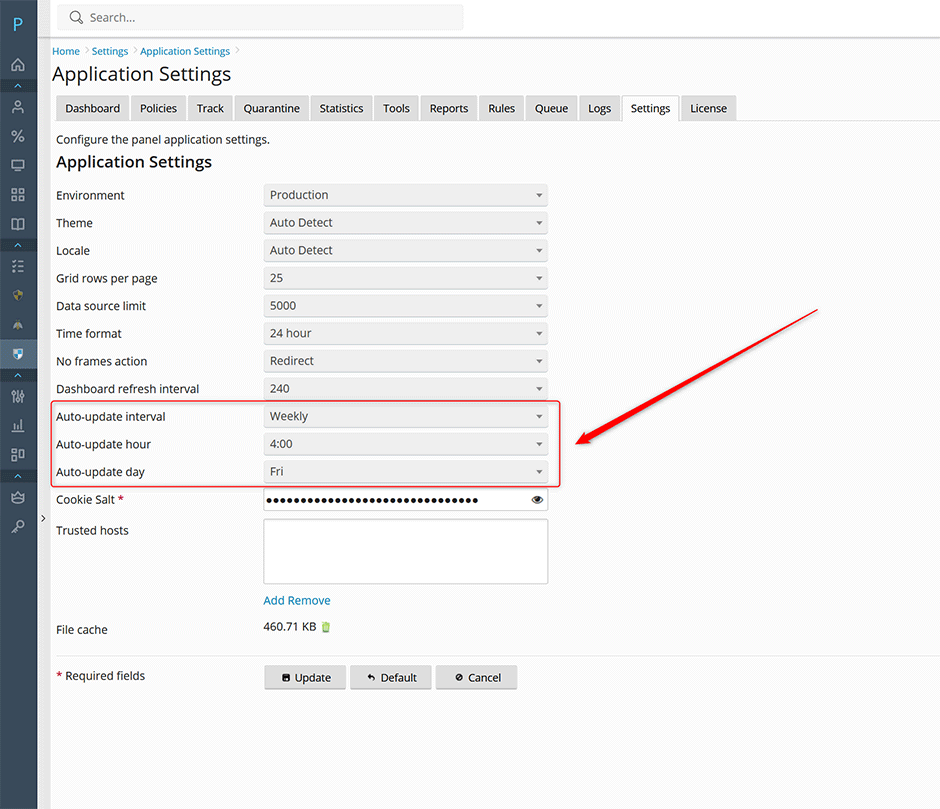Click the slider controls sidebar icon

pos(18,396)
